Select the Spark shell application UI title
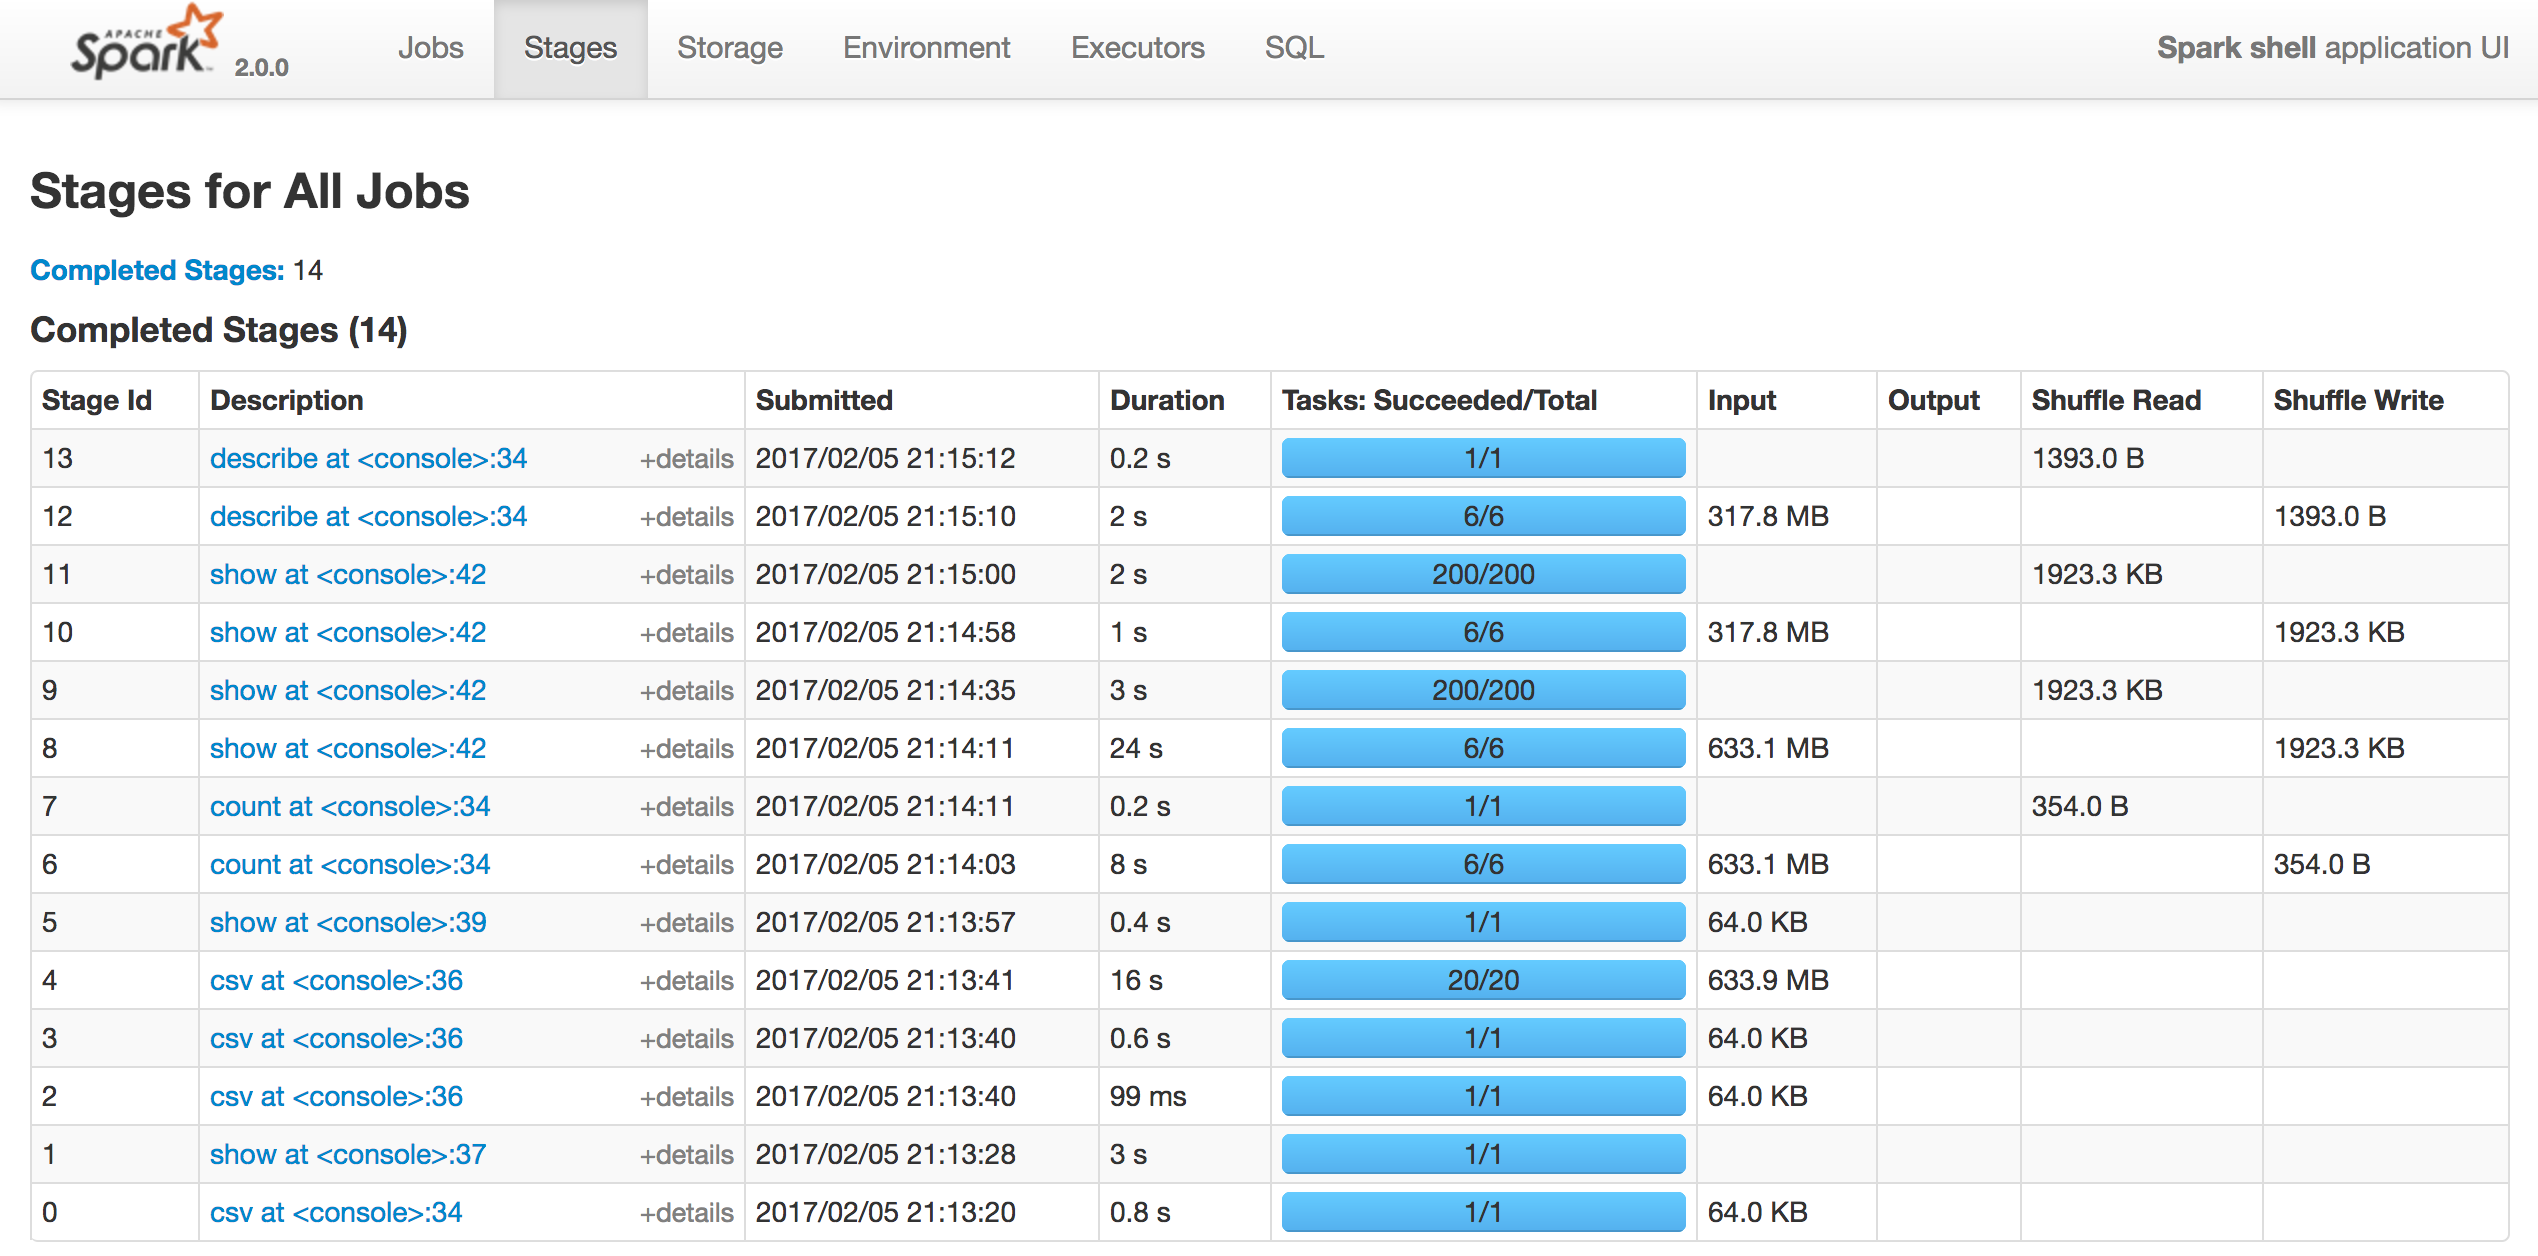Image resolution: width=2538 pixels, height=1256 pixels. pyautogui.click(x=2333, y=48)
